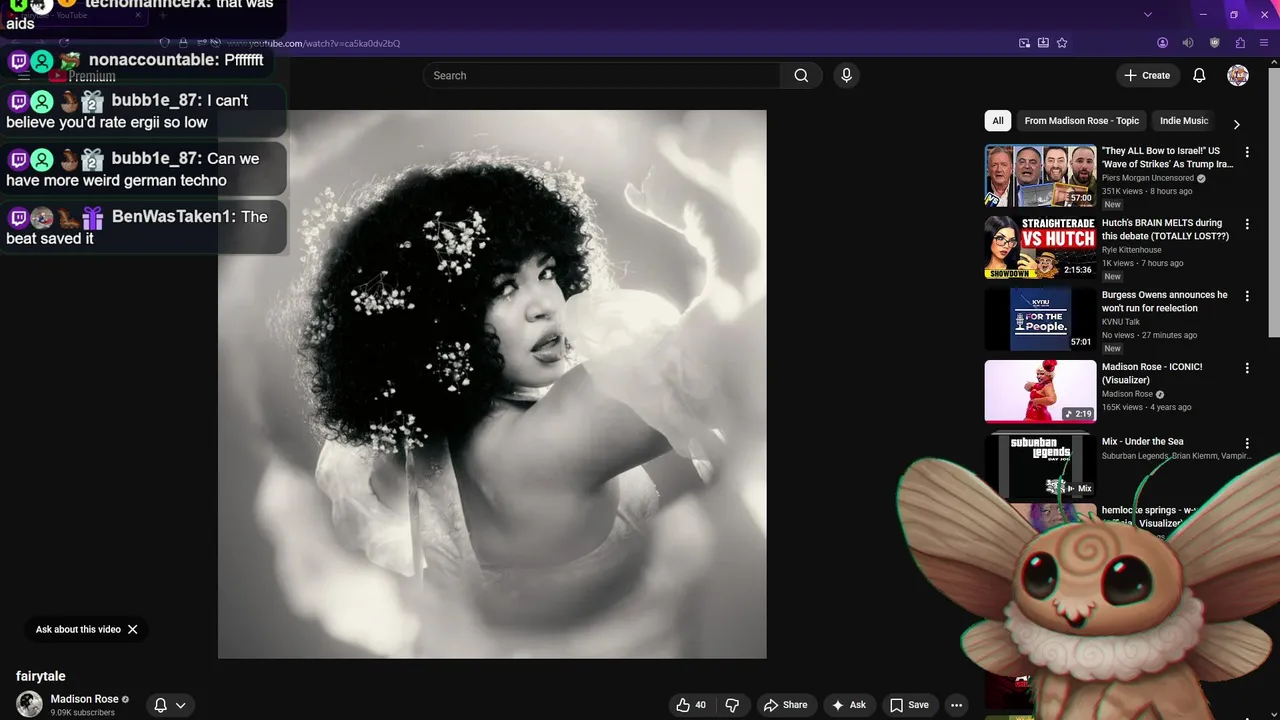Image resolution: width=1280 pixels, height=720 pixels.
Task: Open the Madison Rose ICONIC visualizer thumbnail
Action: tap(1041, 391)
